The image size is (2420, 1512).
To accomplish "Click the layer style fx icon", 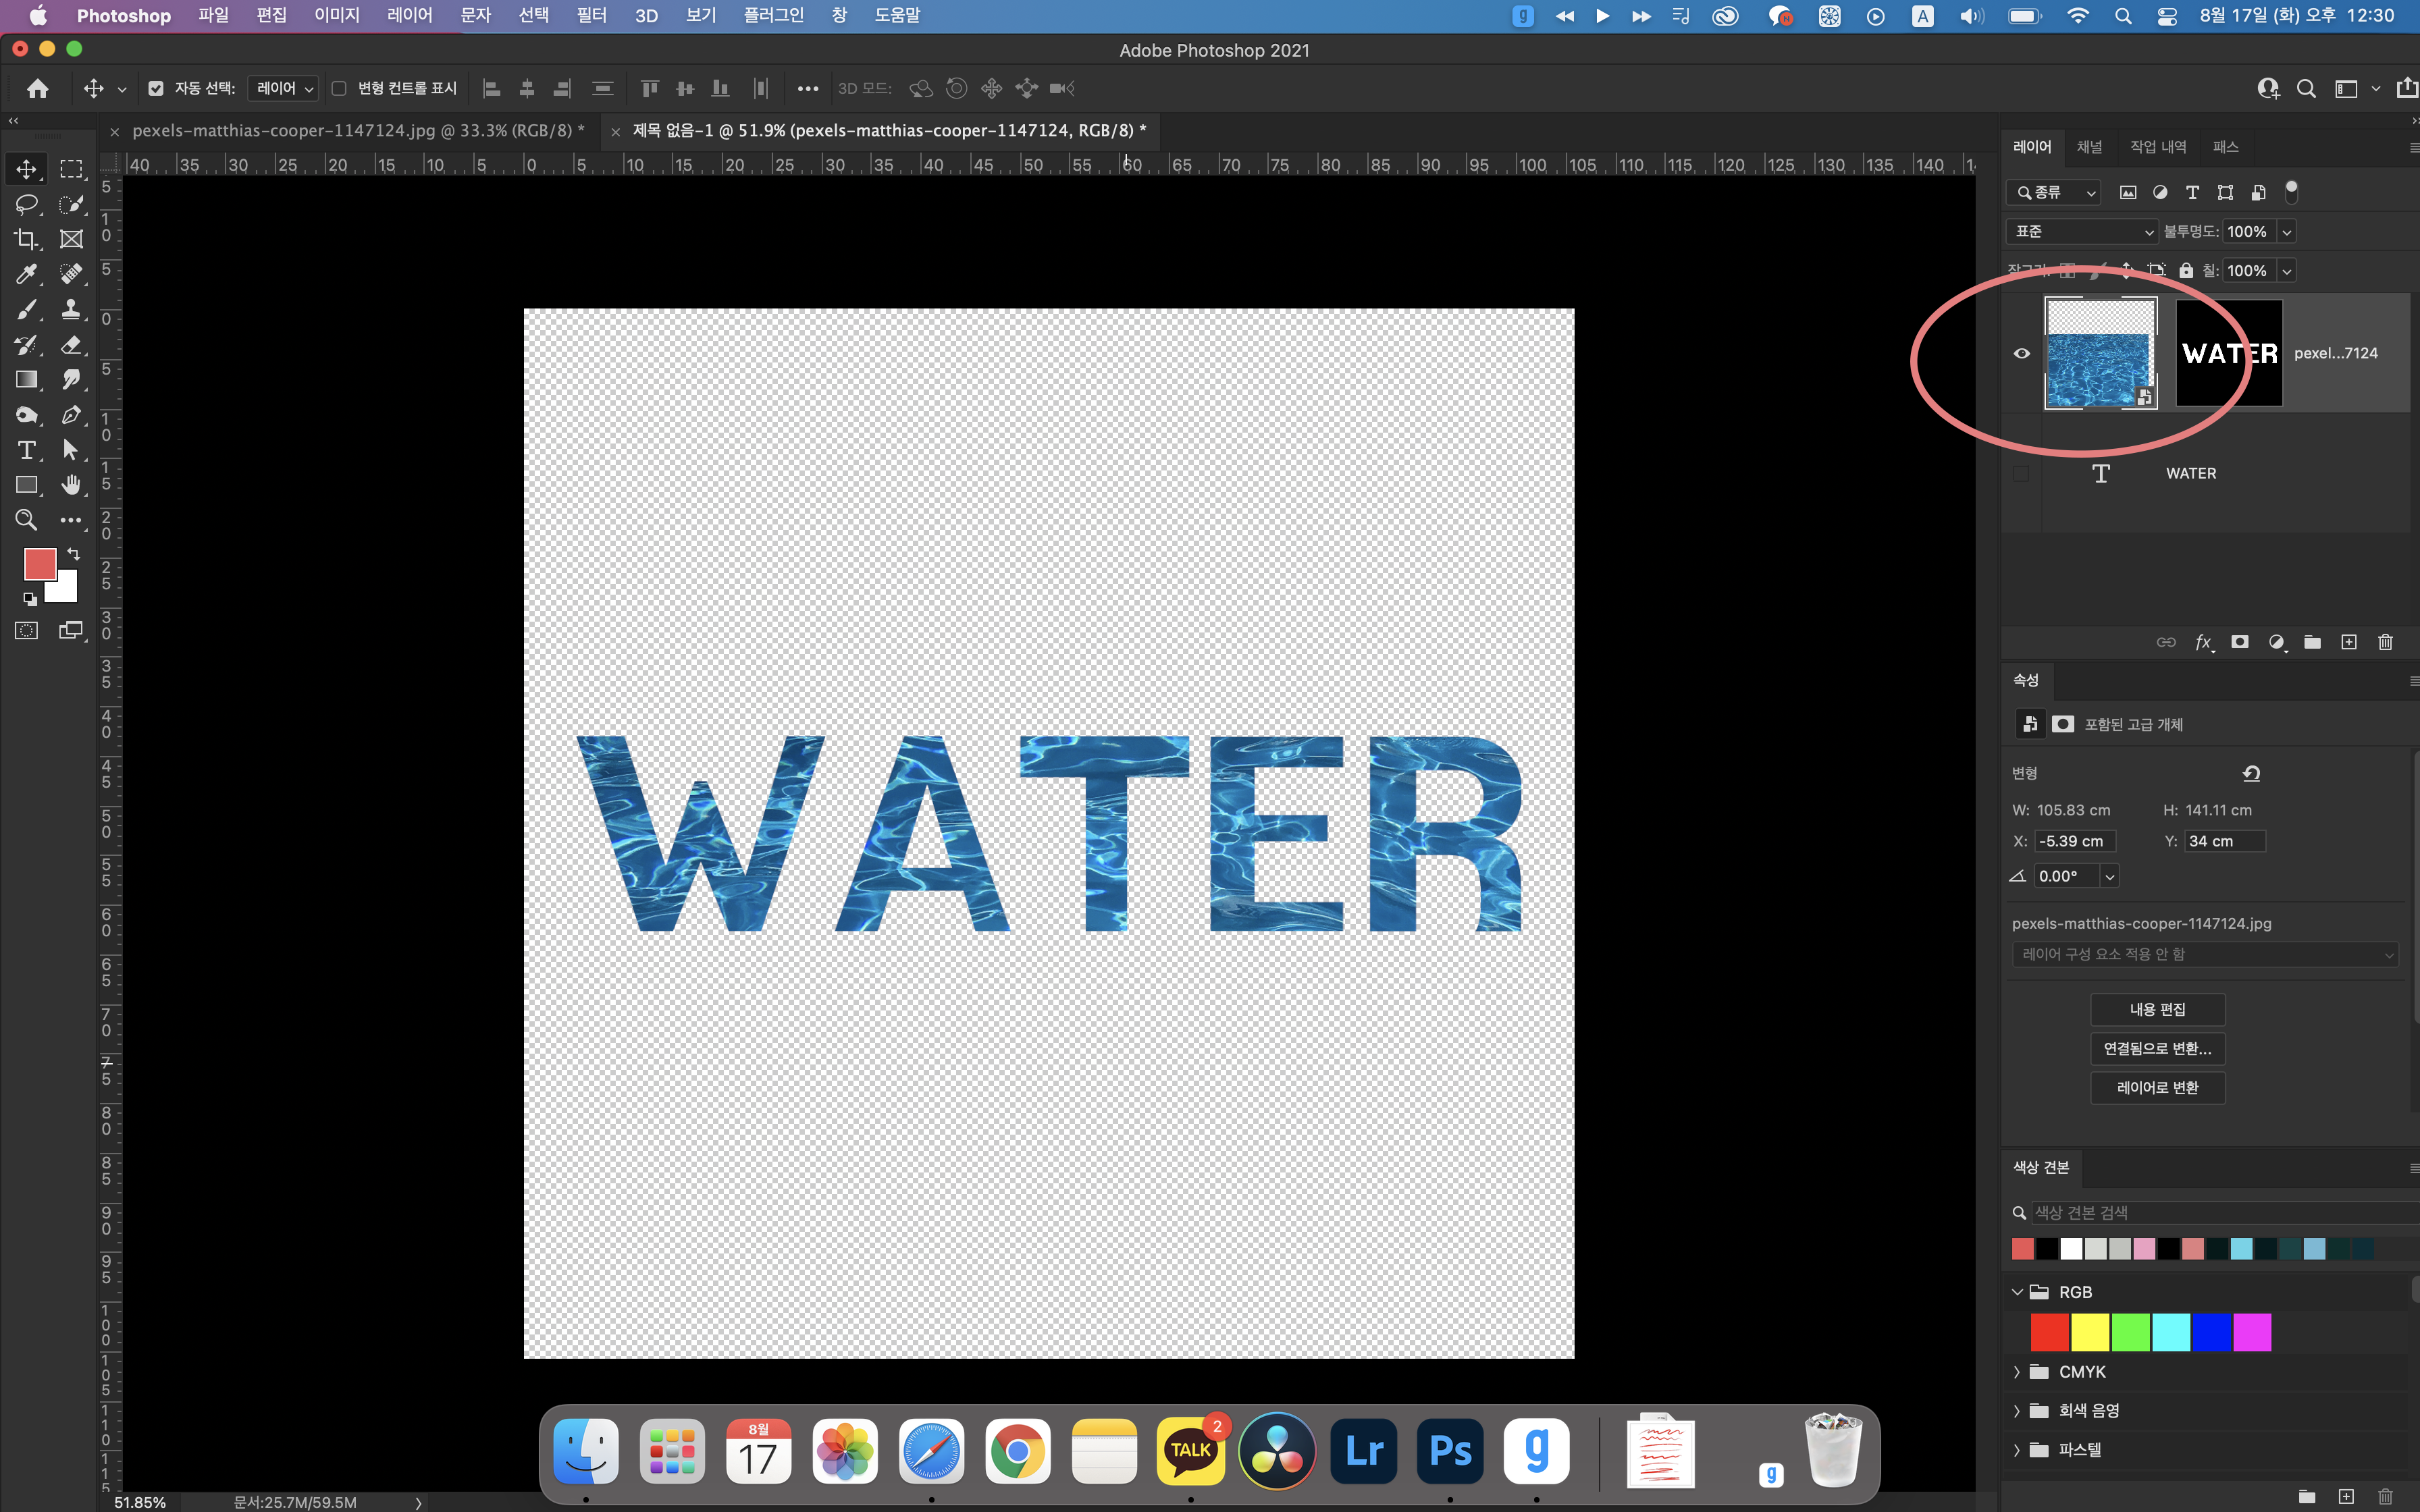I will (2203, 642).
